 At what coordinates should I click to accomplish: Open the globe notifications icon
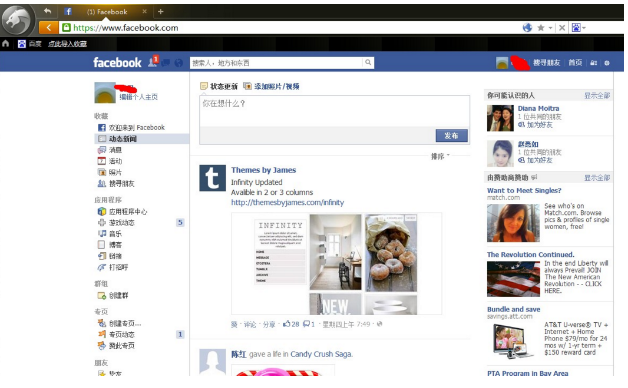click(x=179, y=63)
